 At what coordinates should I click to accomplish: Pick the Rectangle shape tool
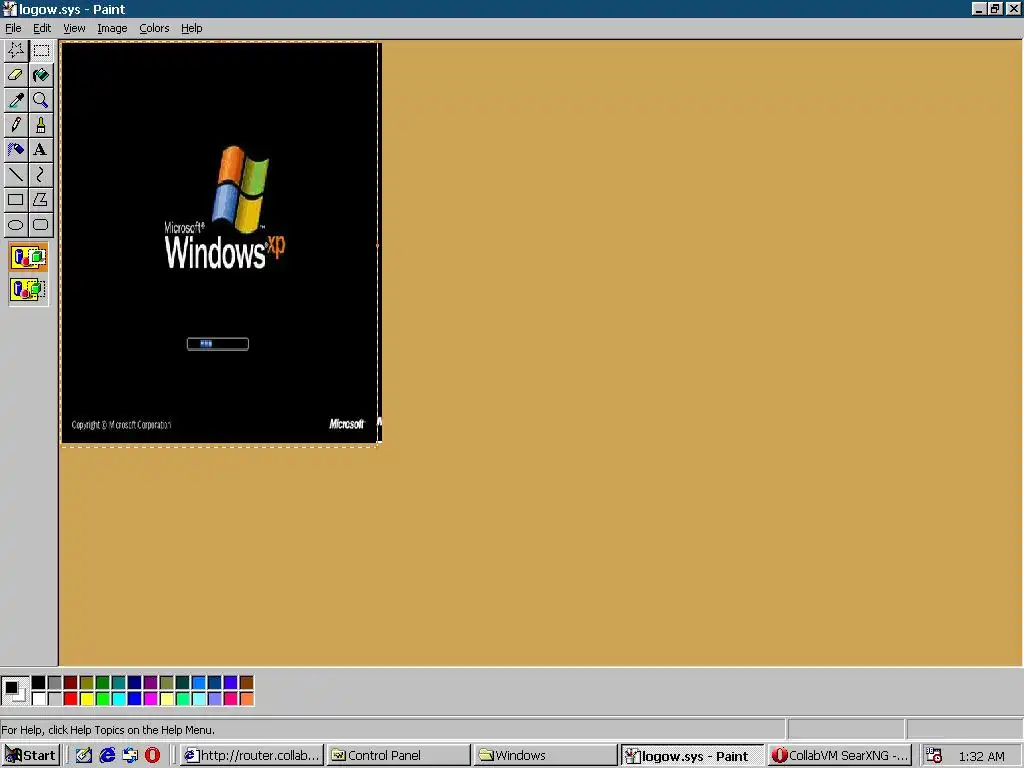pos(16,199)
